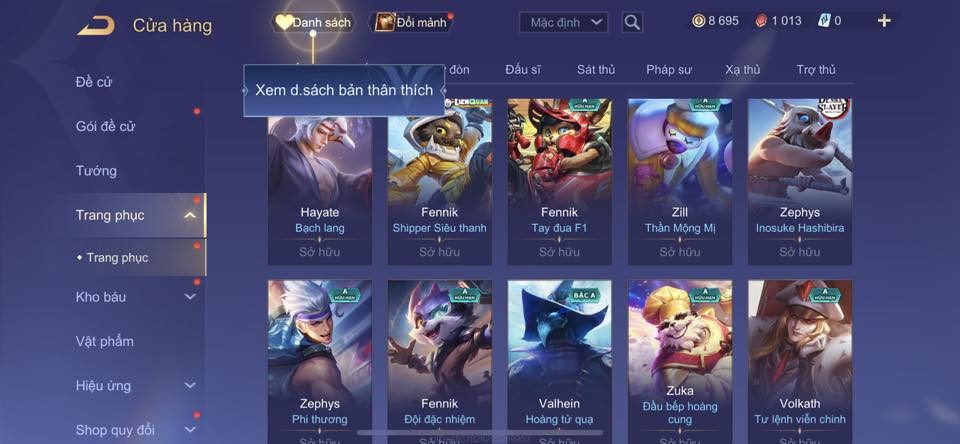
Task: Open the heart Danh sách wishlist
Action: tap(313, 23)
